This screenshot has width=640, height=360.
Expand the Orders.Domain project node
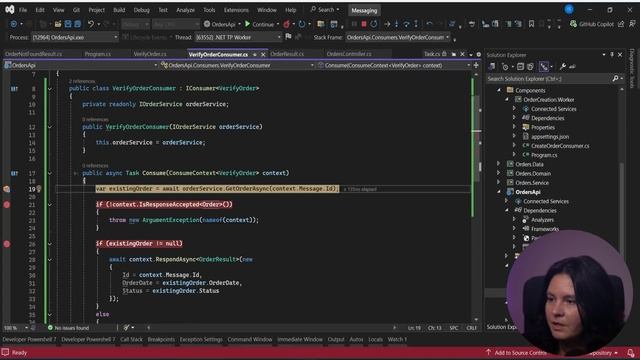coord(499,173)
